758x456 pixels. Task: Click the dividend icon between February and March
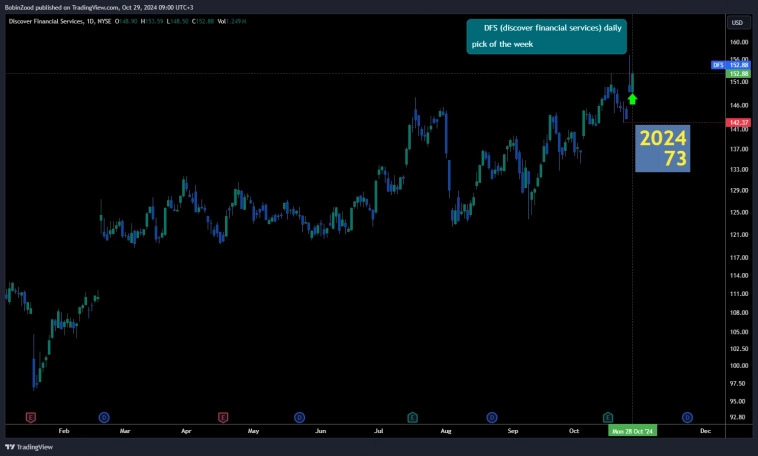[x=104, y=416]
